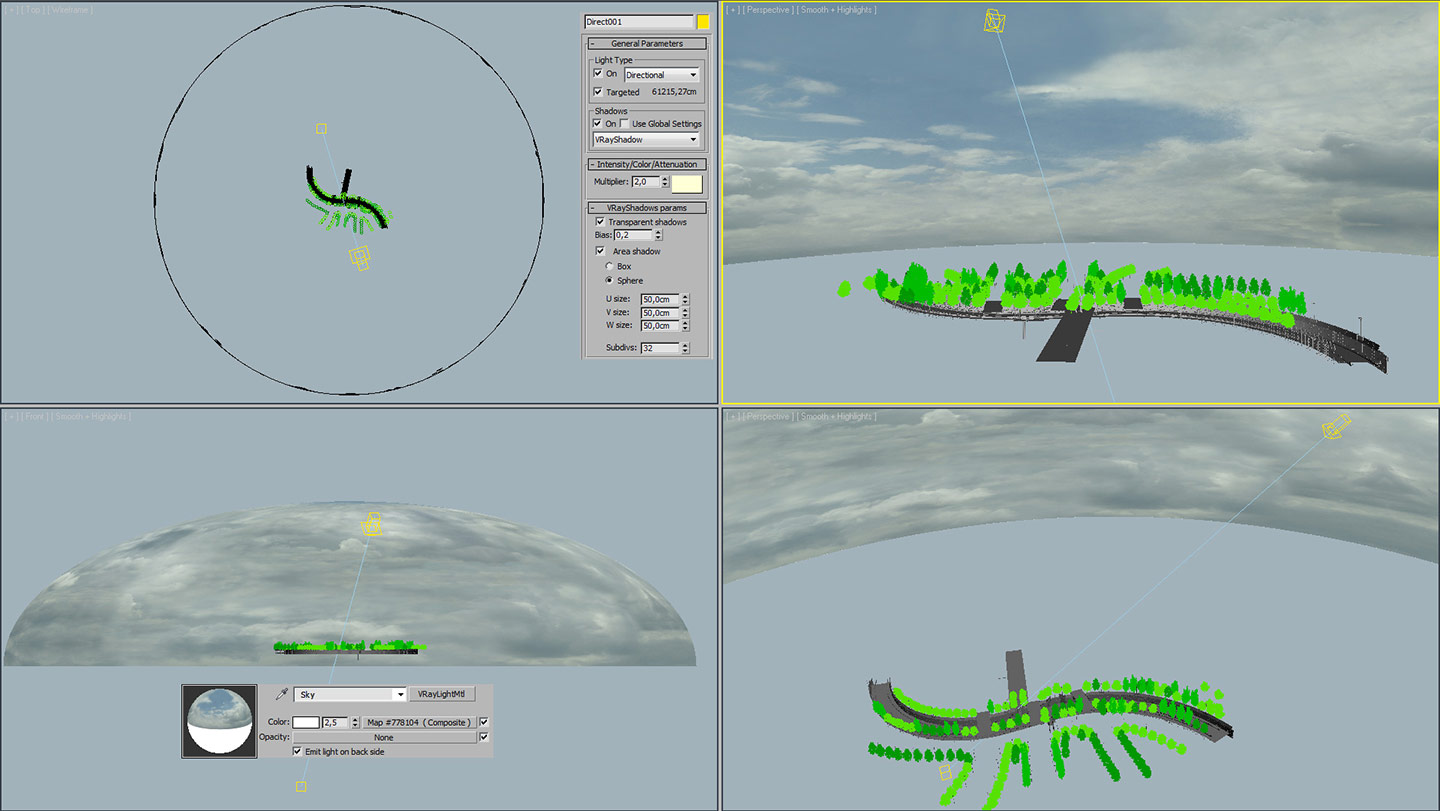Open the Front viewport label menu

[x=35, y=416]
